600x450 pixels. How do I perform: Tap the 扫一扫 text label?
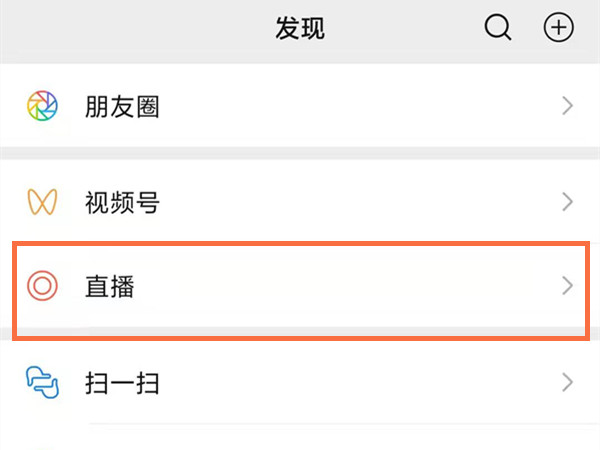tap(122, 383)
